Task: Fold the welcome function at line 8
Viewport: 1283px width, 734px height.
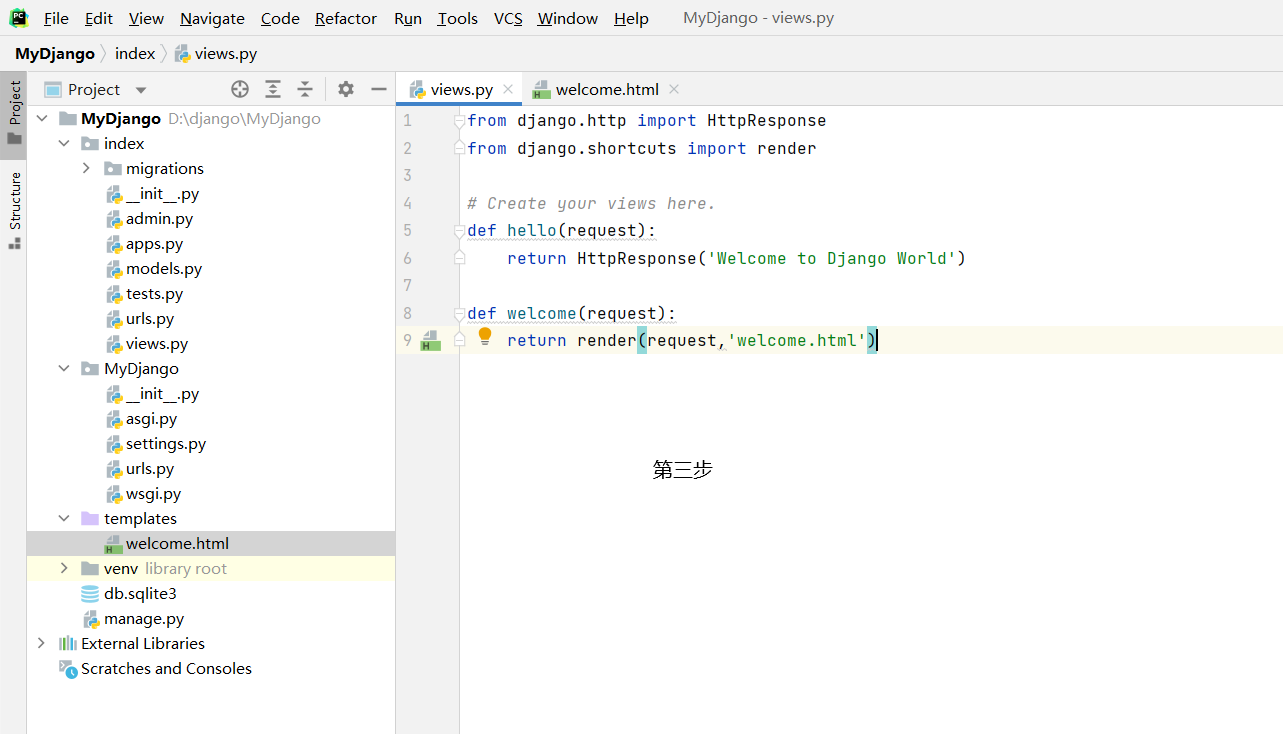Action: coord(459,313)
